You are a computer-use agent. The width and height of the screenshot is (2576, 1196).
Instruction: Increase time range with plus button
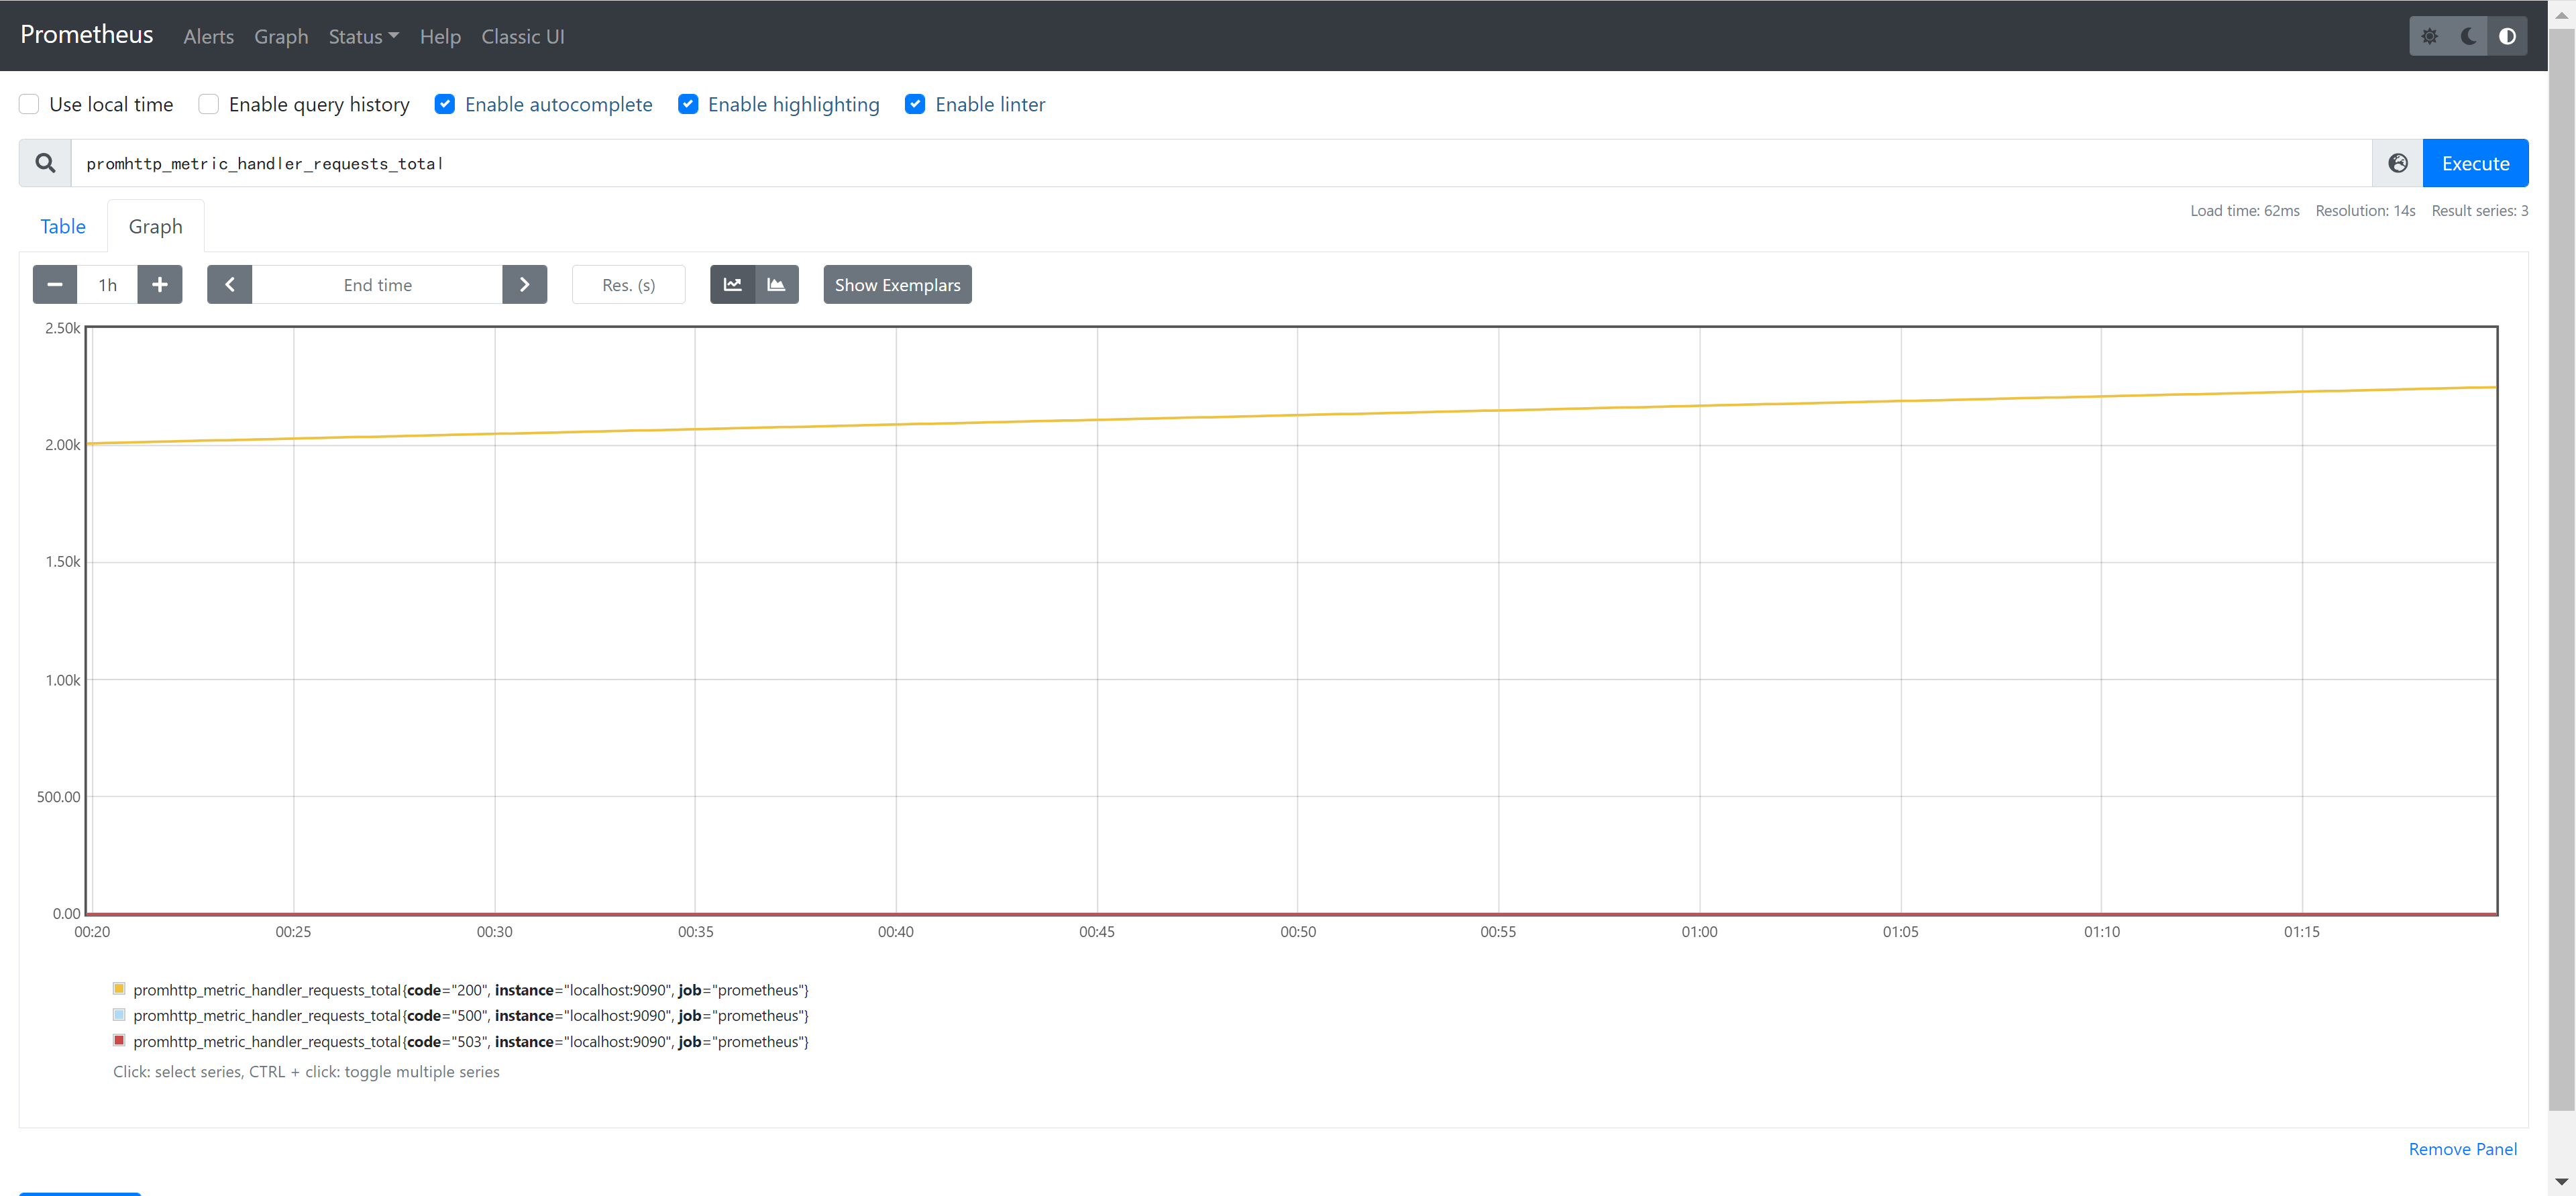[x=160, y=285]
